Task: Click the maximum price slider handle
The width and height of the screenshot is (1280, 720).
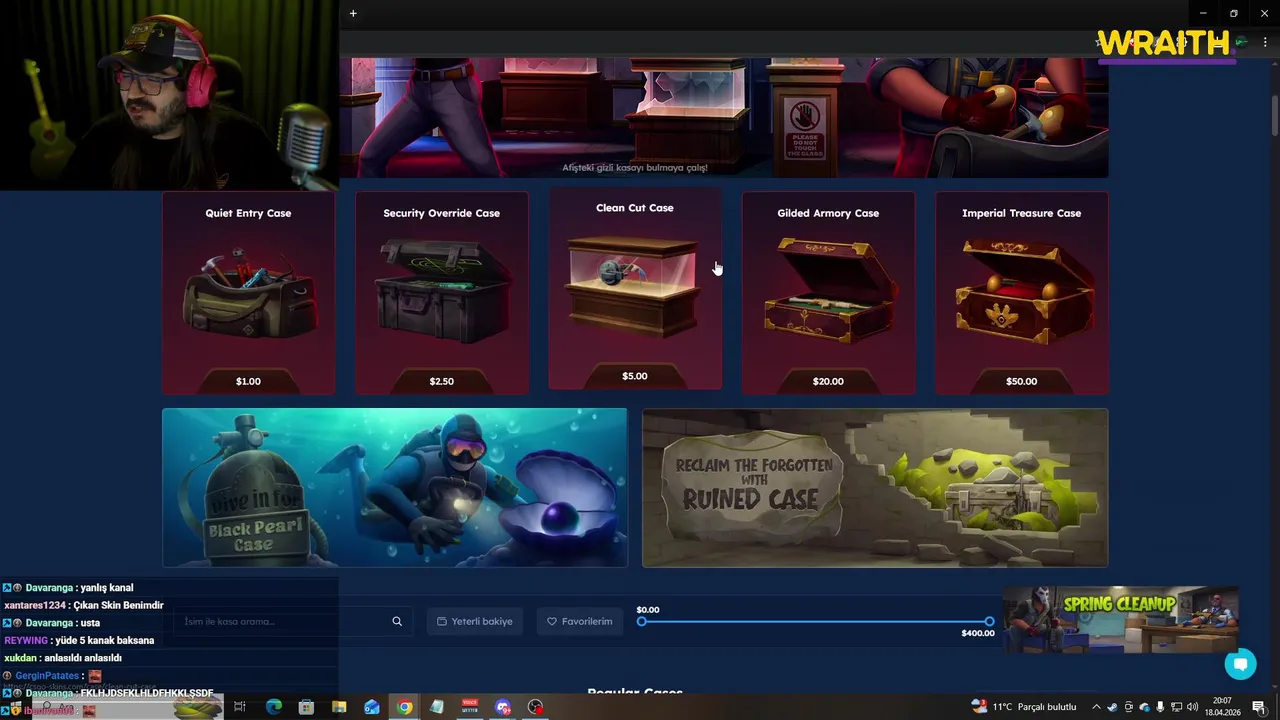Action: (989, 622)
